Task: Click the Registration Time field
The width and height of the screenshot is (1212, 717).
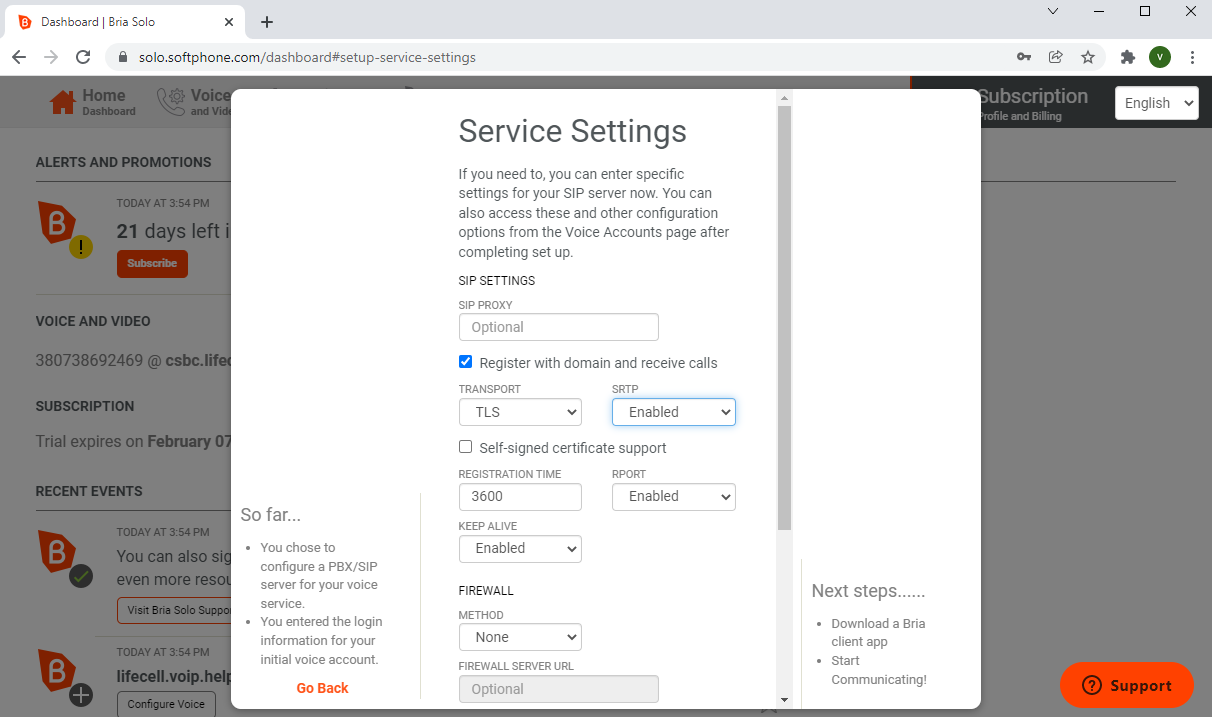Action: 520,496
